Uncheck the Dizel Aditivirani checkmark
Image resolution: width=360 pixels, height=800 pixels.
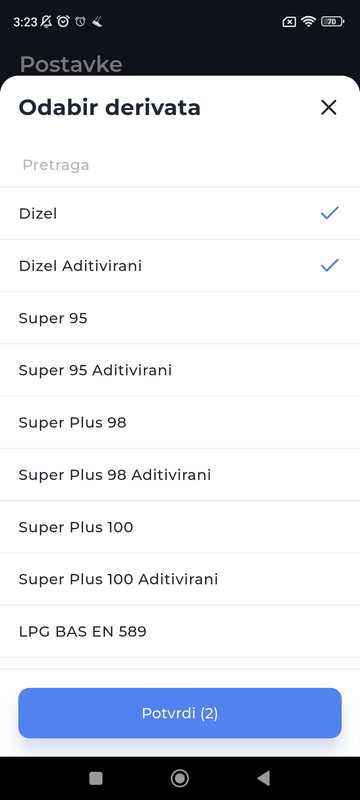329,265
